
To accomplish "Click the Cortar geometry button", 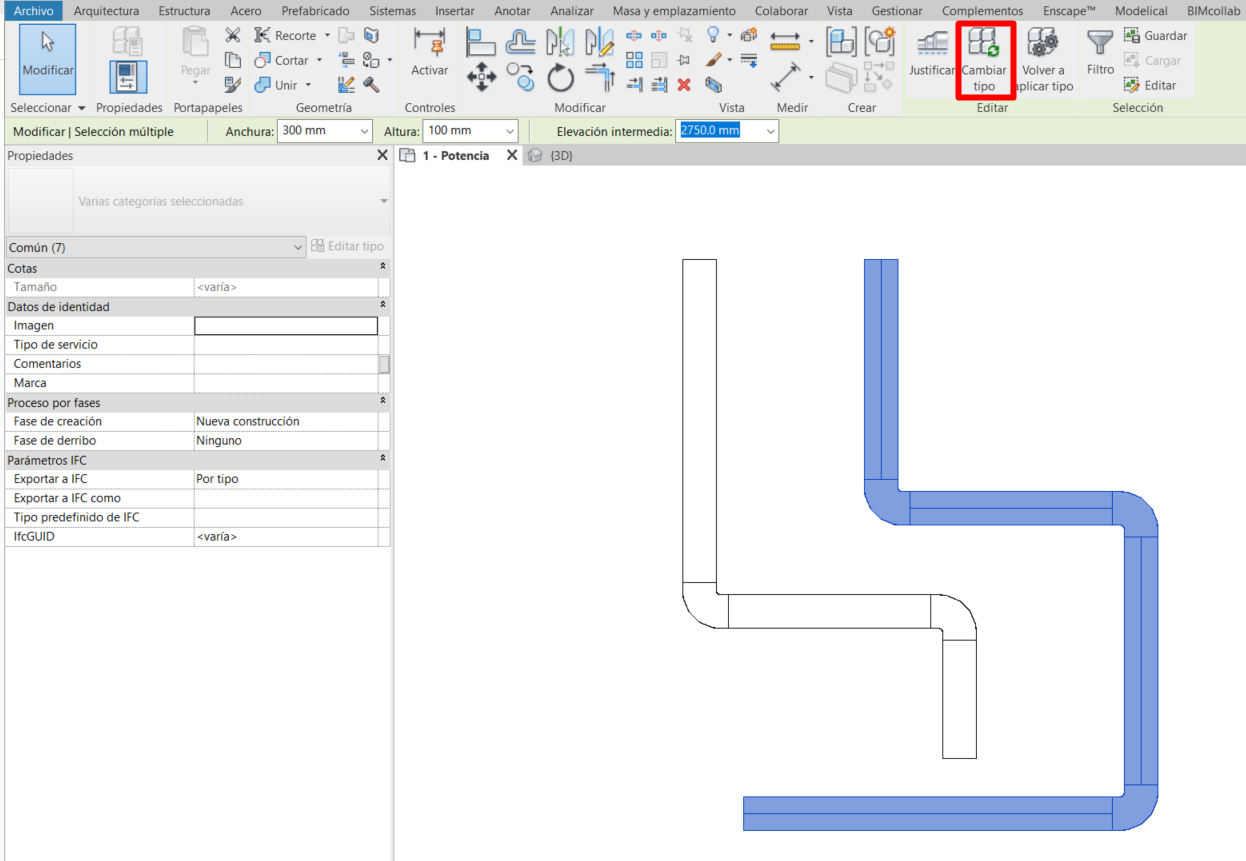I will [280, 60].
